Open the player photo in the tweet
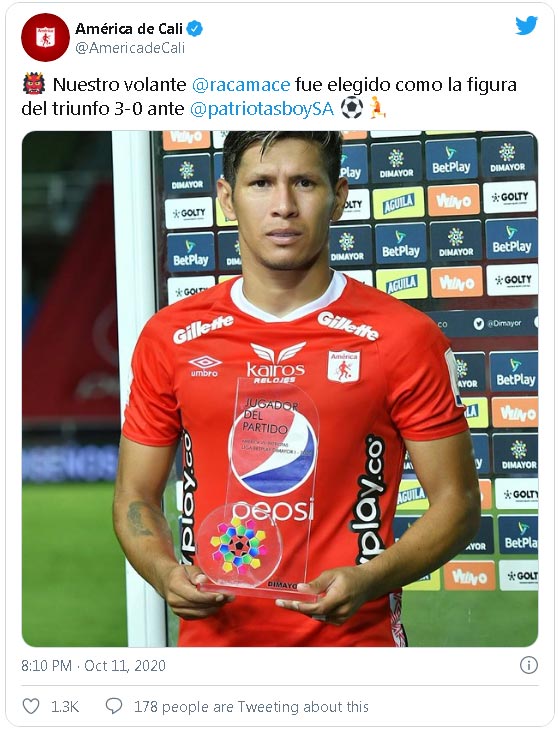The image size is (558, 729). tap(280, 389)
